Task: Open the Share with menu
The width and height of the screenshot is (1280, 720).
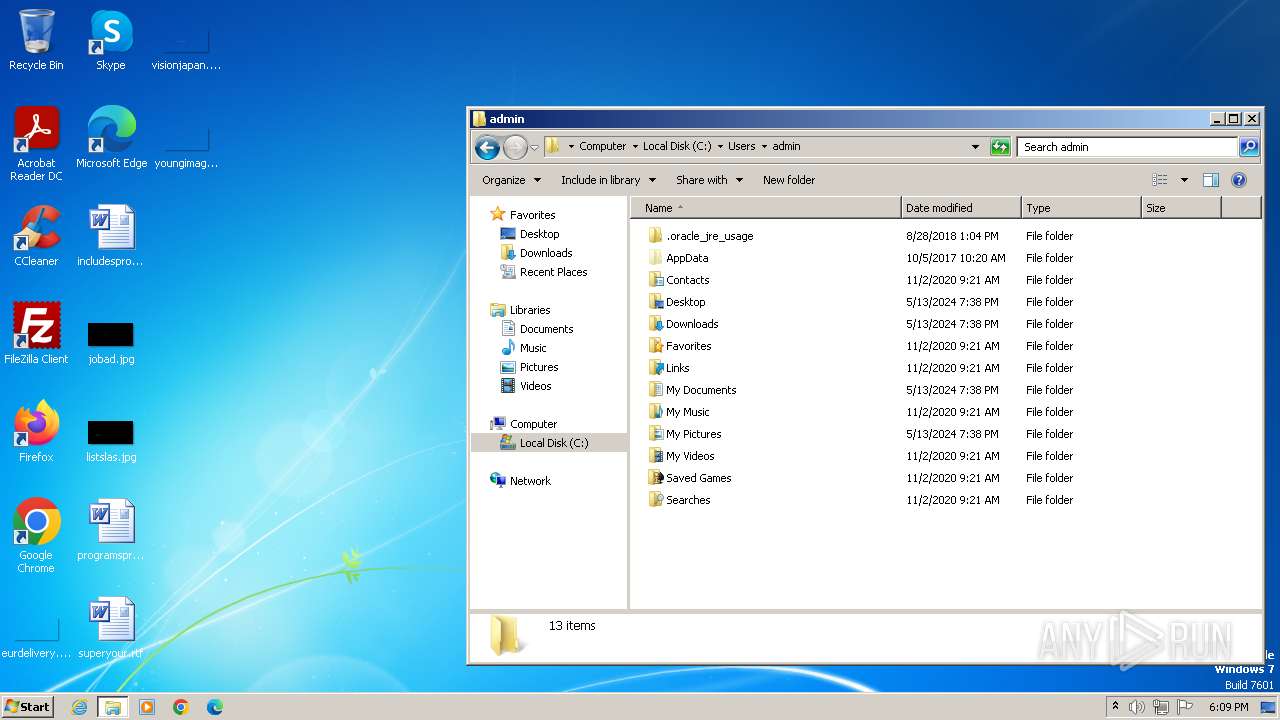Action: 709,180
